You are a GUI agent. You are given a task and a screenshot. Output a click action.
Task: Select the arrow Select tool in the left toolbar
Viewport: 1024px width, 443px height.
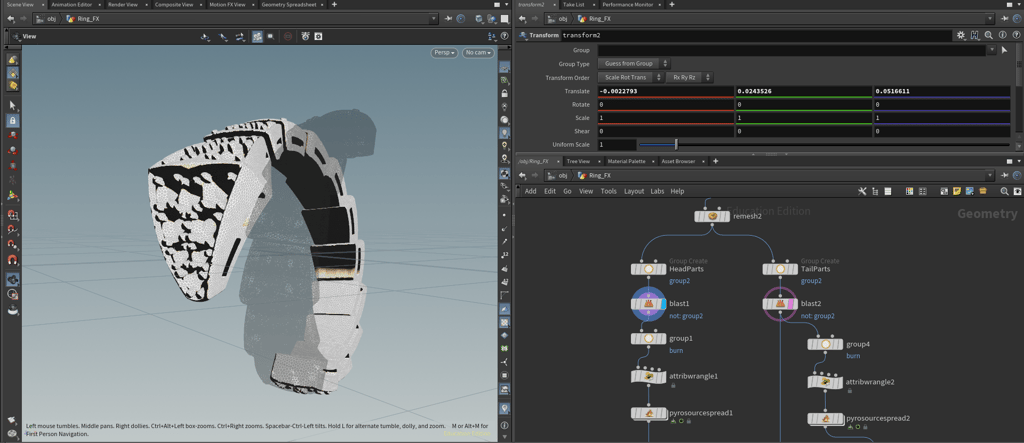[x=13, y=105]
